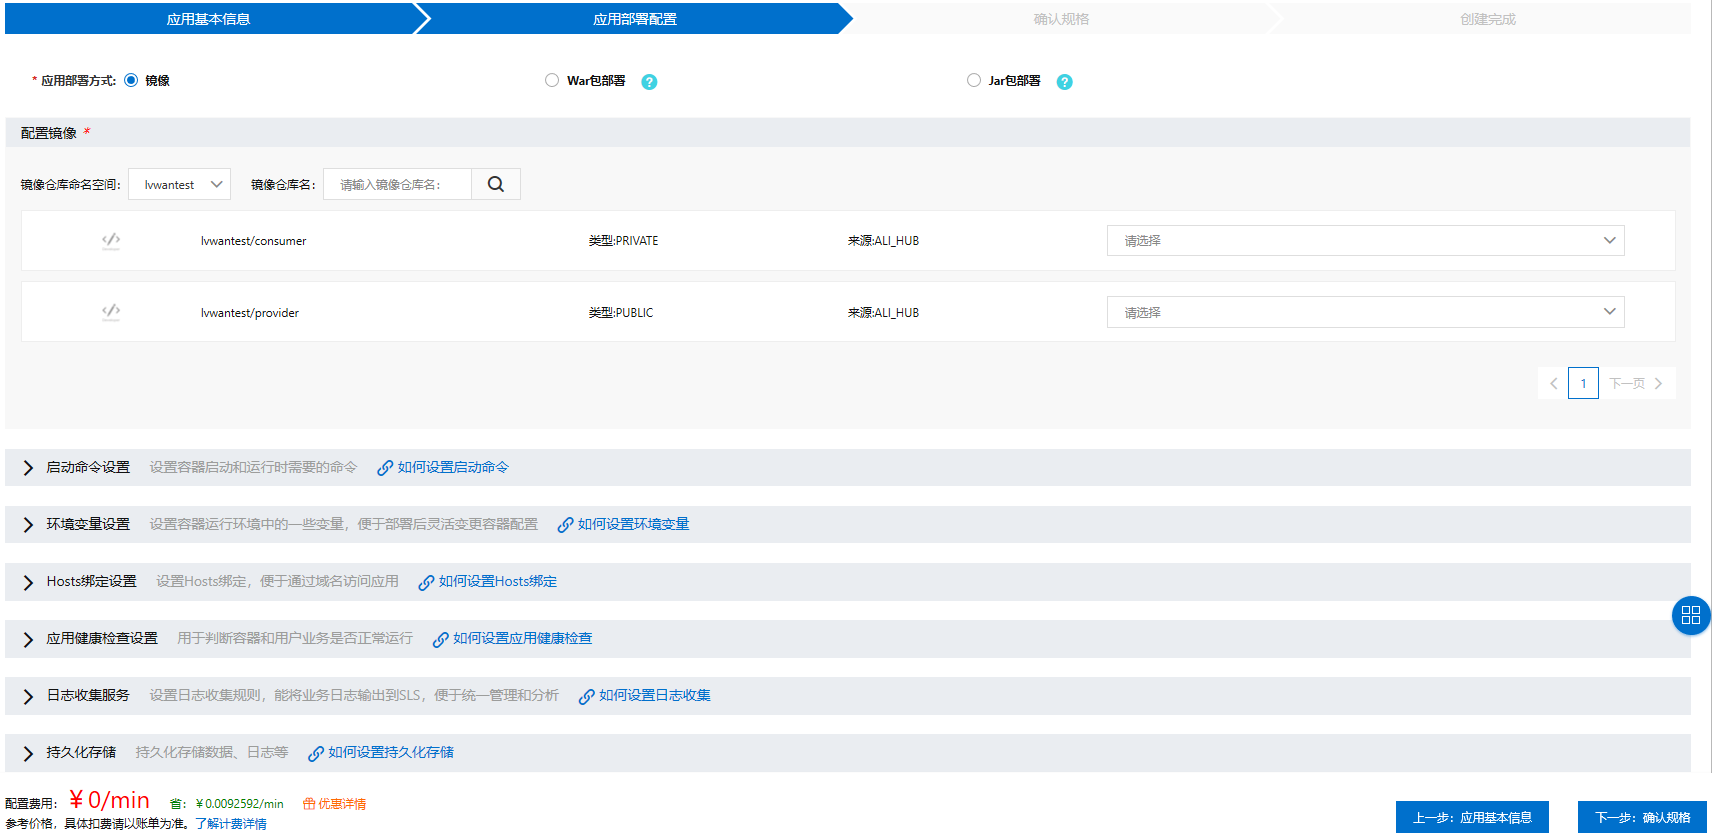
Task: Open version dropdown for lvwantest/provider
Action: (1365, 312)
